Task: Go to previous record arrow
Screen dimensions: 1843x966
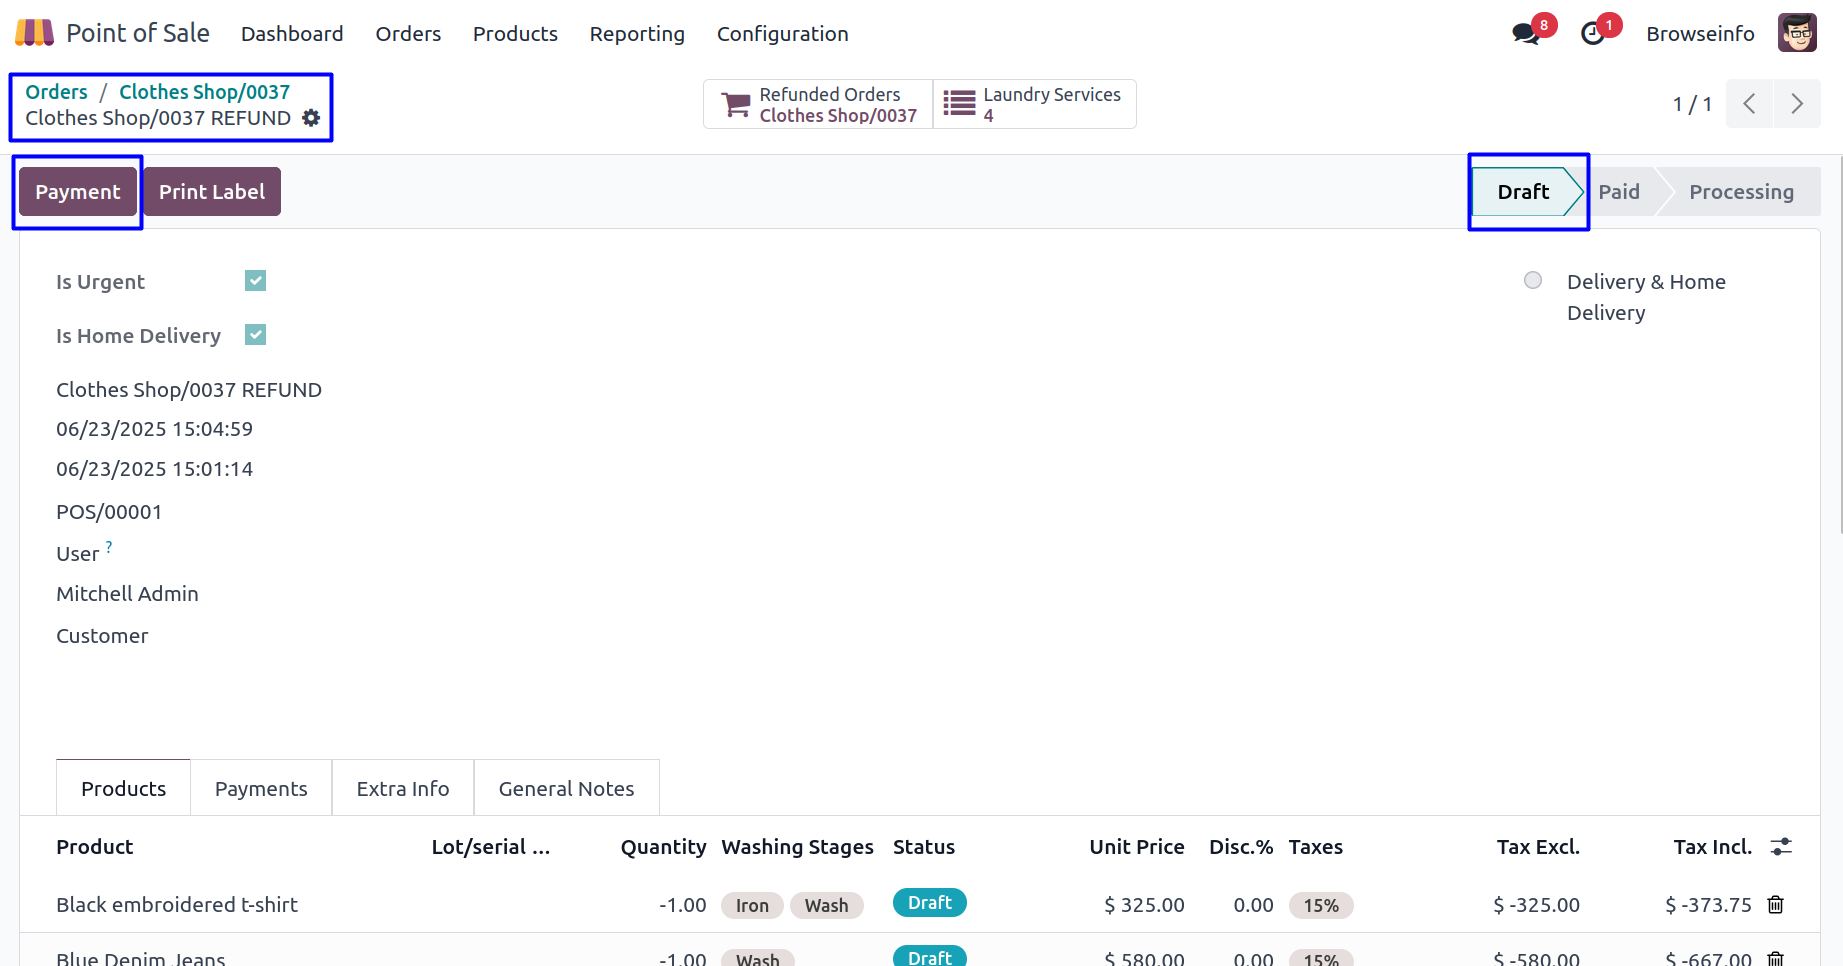Action: coord(1749,104)
